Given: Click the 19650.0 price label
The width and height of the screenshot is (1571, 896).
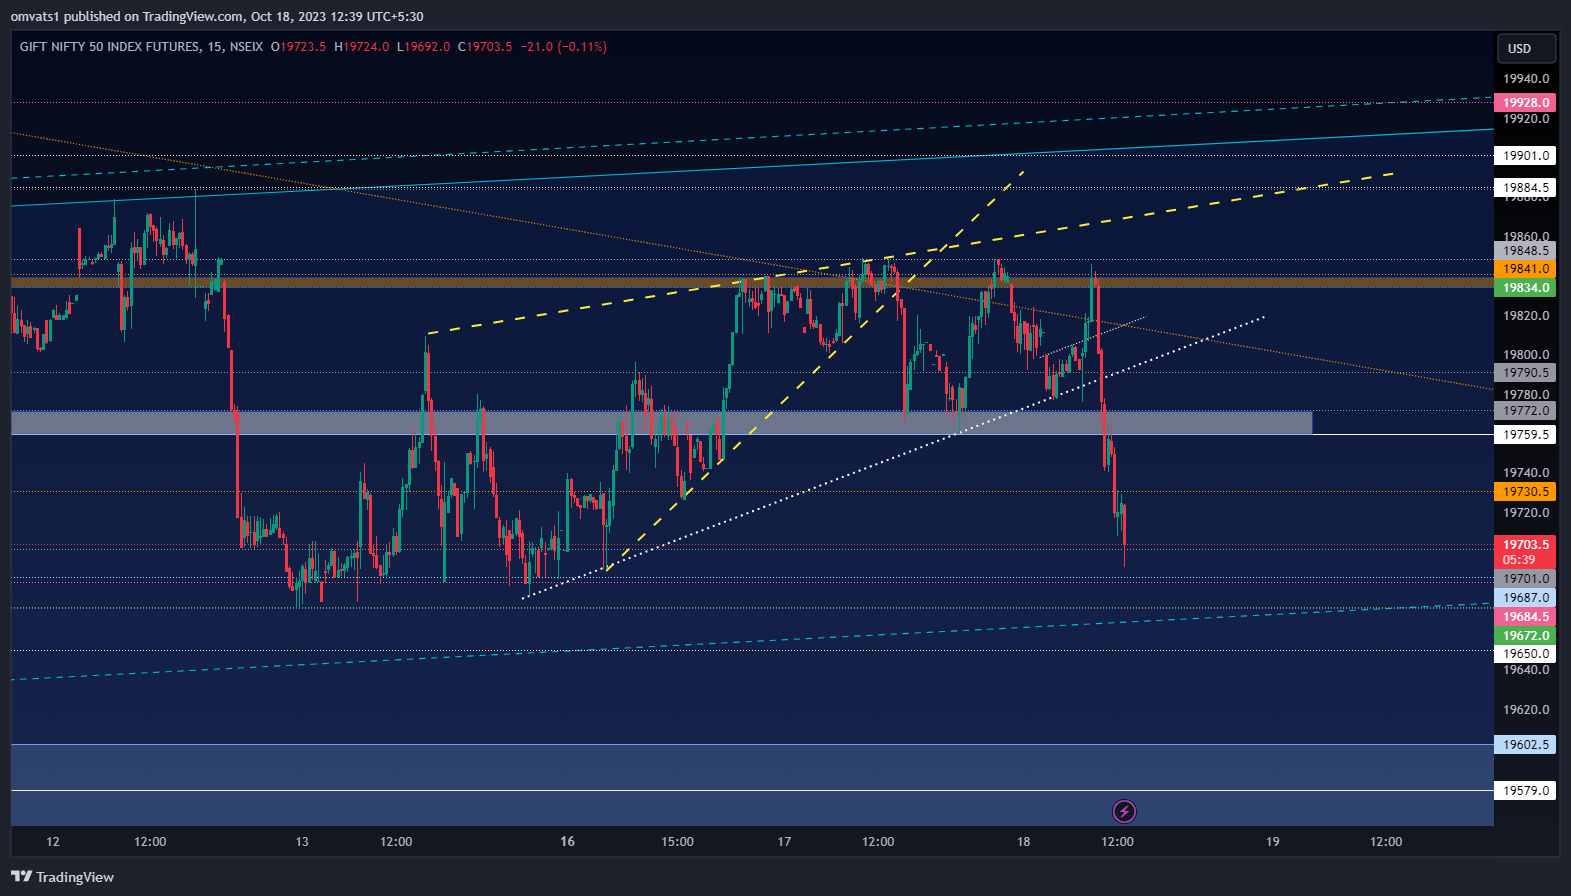Looking at the screenshot, I should [1526, 654].
